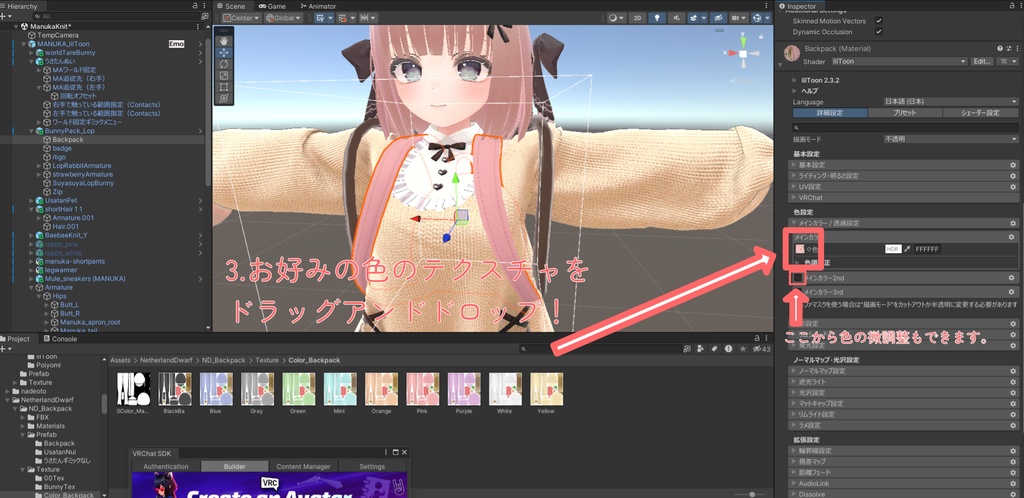Switch to the Game tab
1024x498 pixels.
pyautogui.click(x=272, y=6)
